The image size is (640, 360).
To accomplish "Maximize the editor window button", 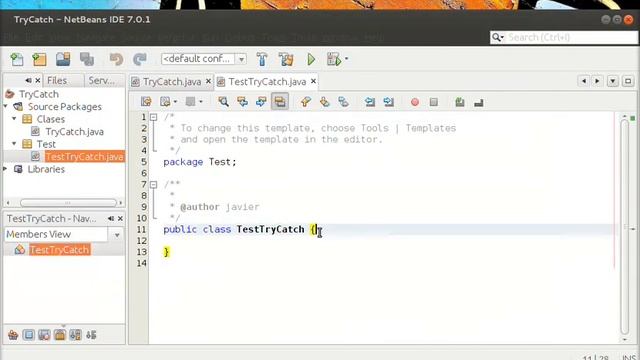I will tap(628, 81).
